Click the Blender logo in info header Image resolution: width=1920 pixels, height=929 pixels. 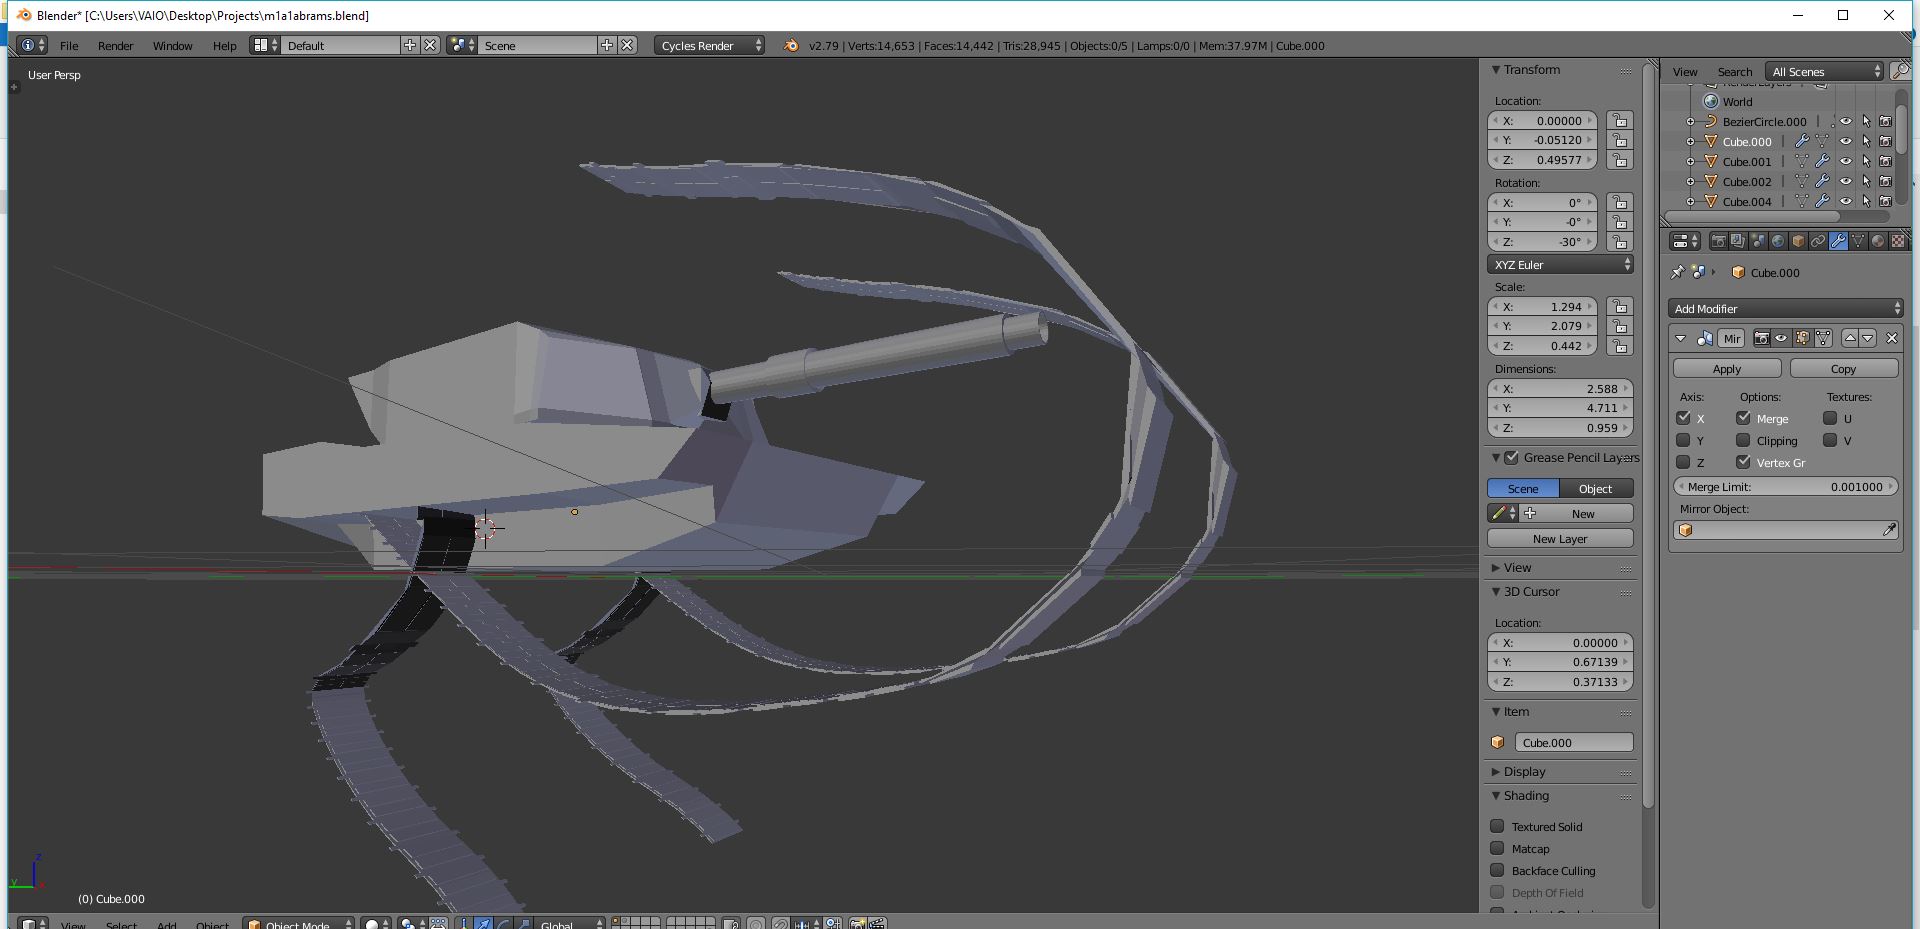click(791, 45)
